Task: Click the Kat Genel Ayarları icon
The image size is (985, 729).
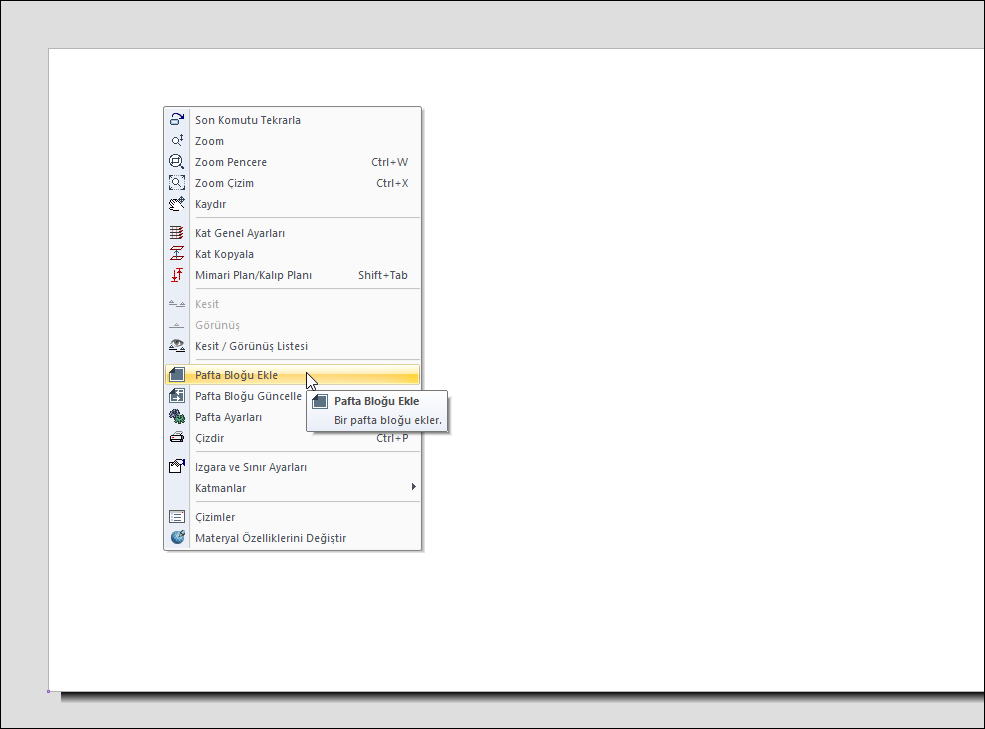Action: [177, 233]
